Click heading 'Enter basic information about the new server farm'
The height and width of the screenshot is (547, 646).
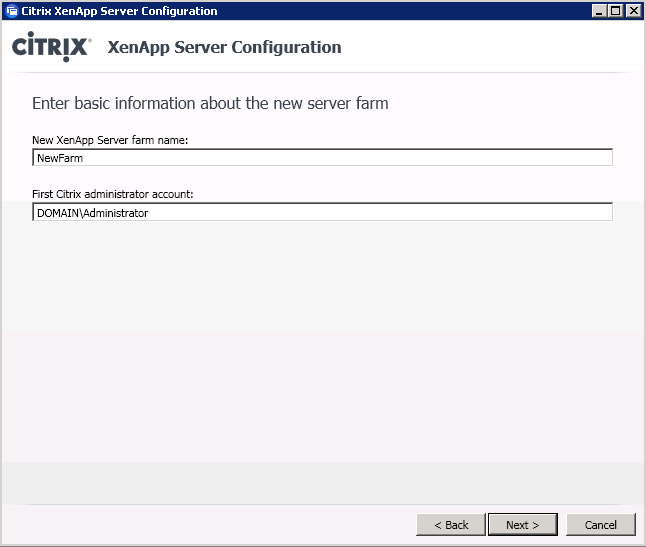click(210, 103)
